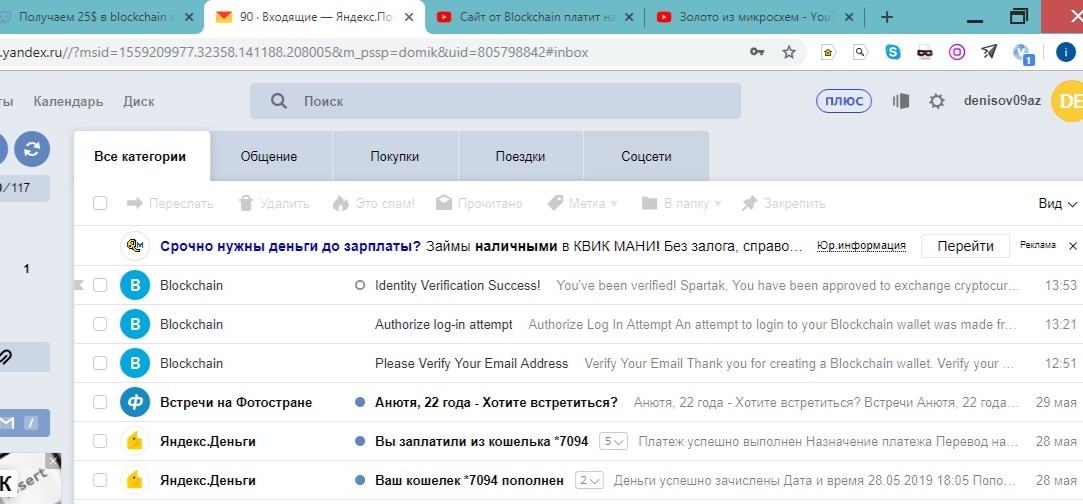Image resolution: width=1083 pixels, height=504 pixels.
Task: Tick checkbox for Please Verify Your Email
Action: [100, 363]
